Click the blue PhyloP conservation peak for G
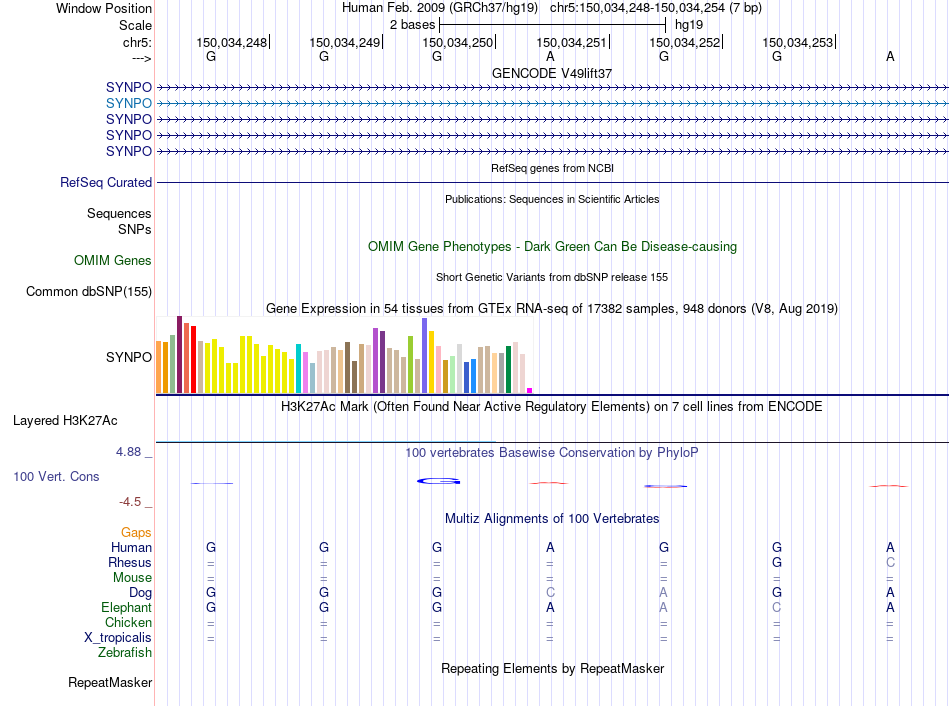Screen dimensions: 950x706 (439, 481)
